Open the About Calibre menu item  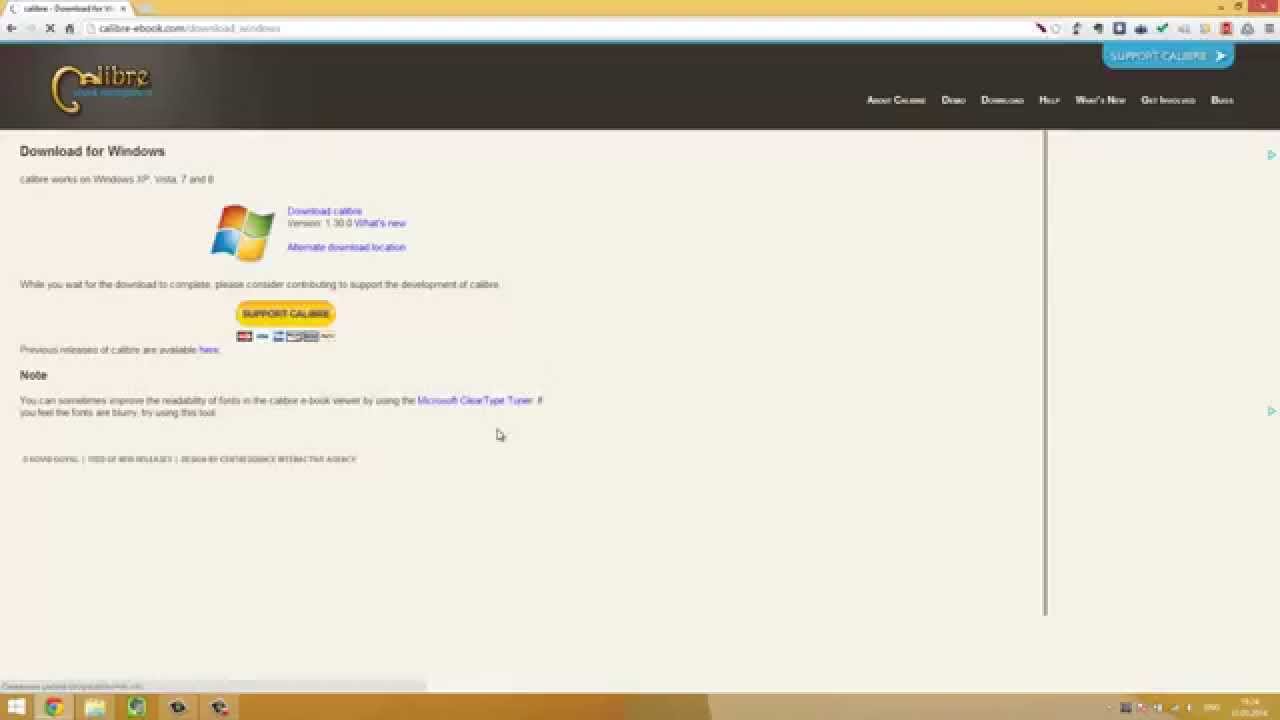(x=896, y=100)
